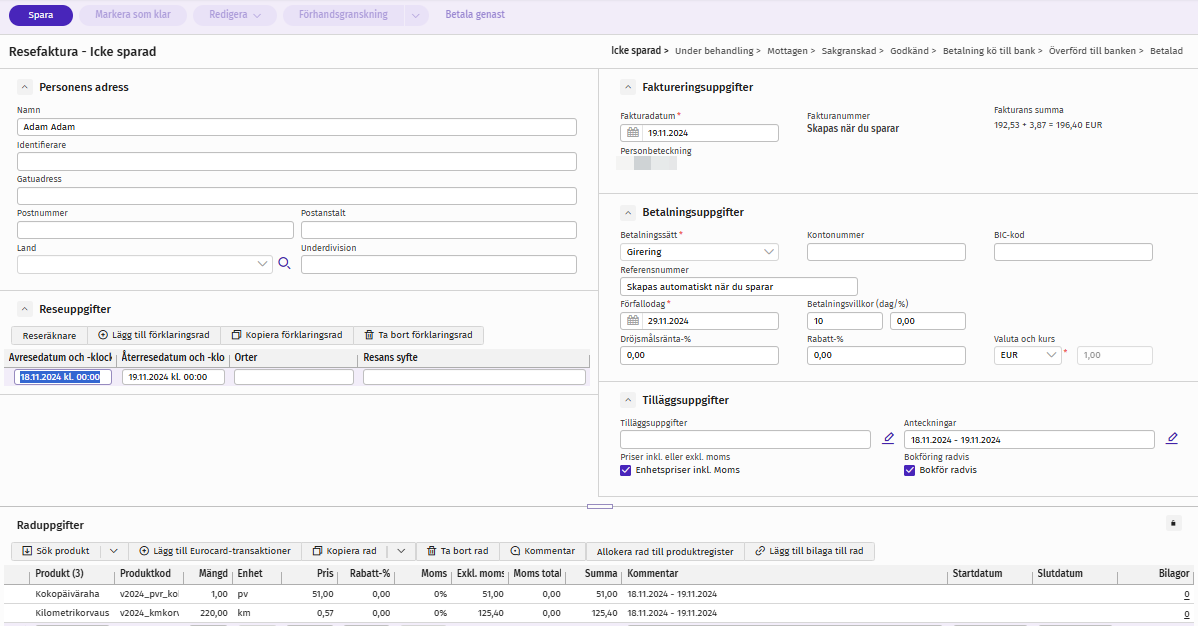The height and width of the screenshot is (626, 1198).
Task: Click the bilagor count link for Kokopäiväraha
Action: (1187, 595)
